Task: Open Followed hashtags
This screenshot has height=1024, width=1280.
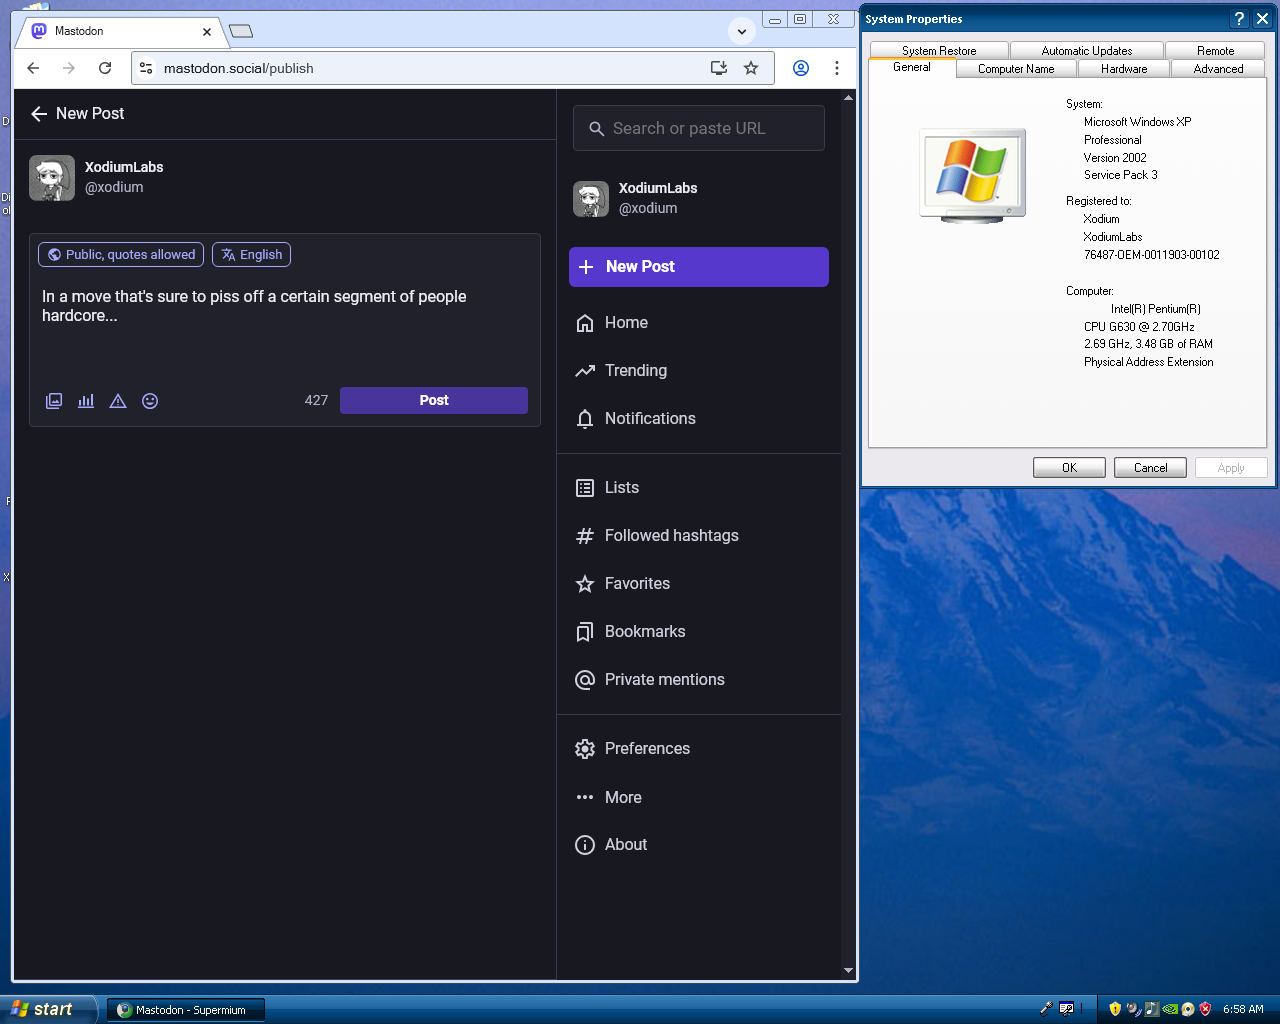Action: coord(657,536)
